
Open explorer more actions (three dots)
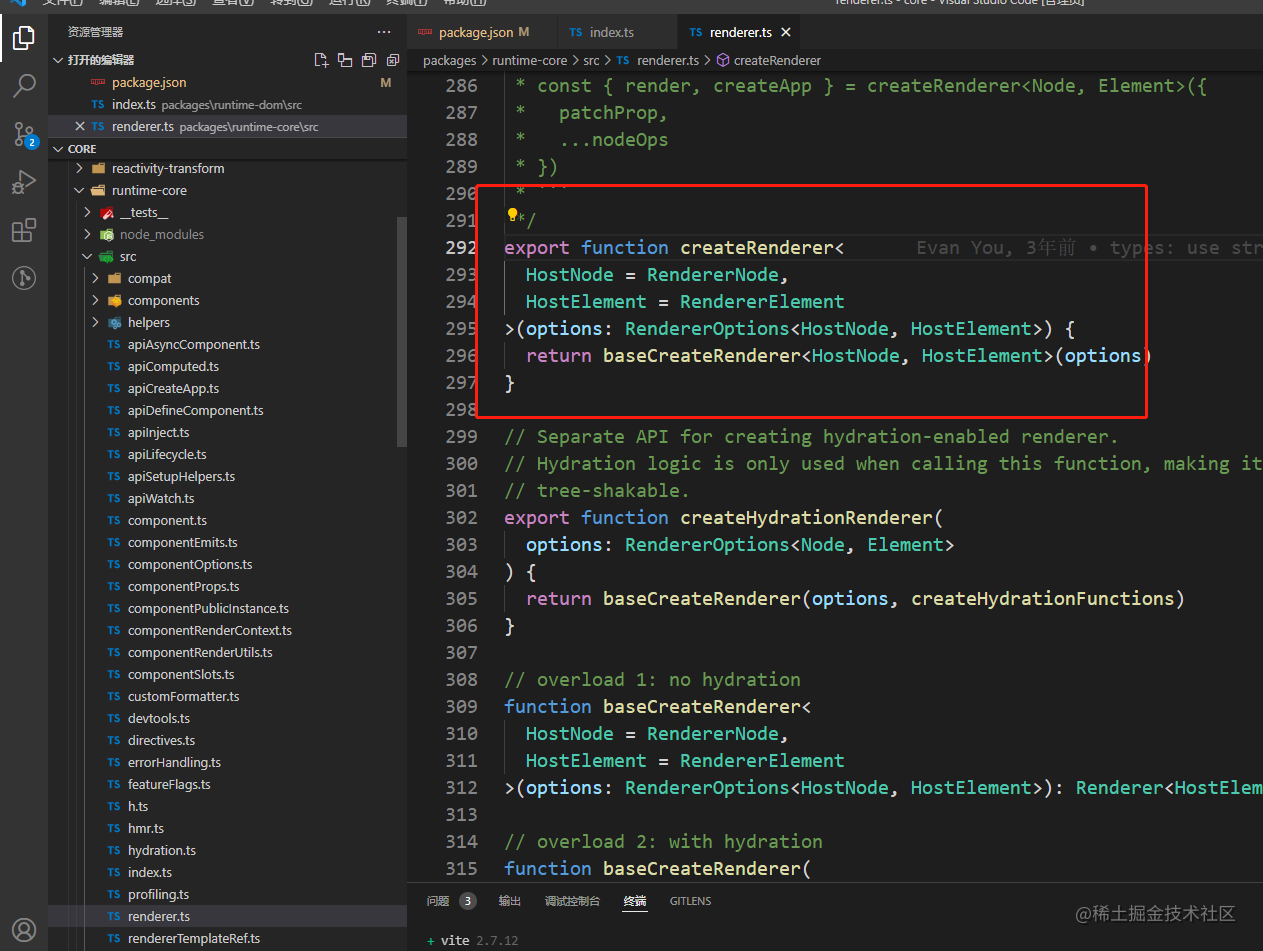[x=384, y=32]
